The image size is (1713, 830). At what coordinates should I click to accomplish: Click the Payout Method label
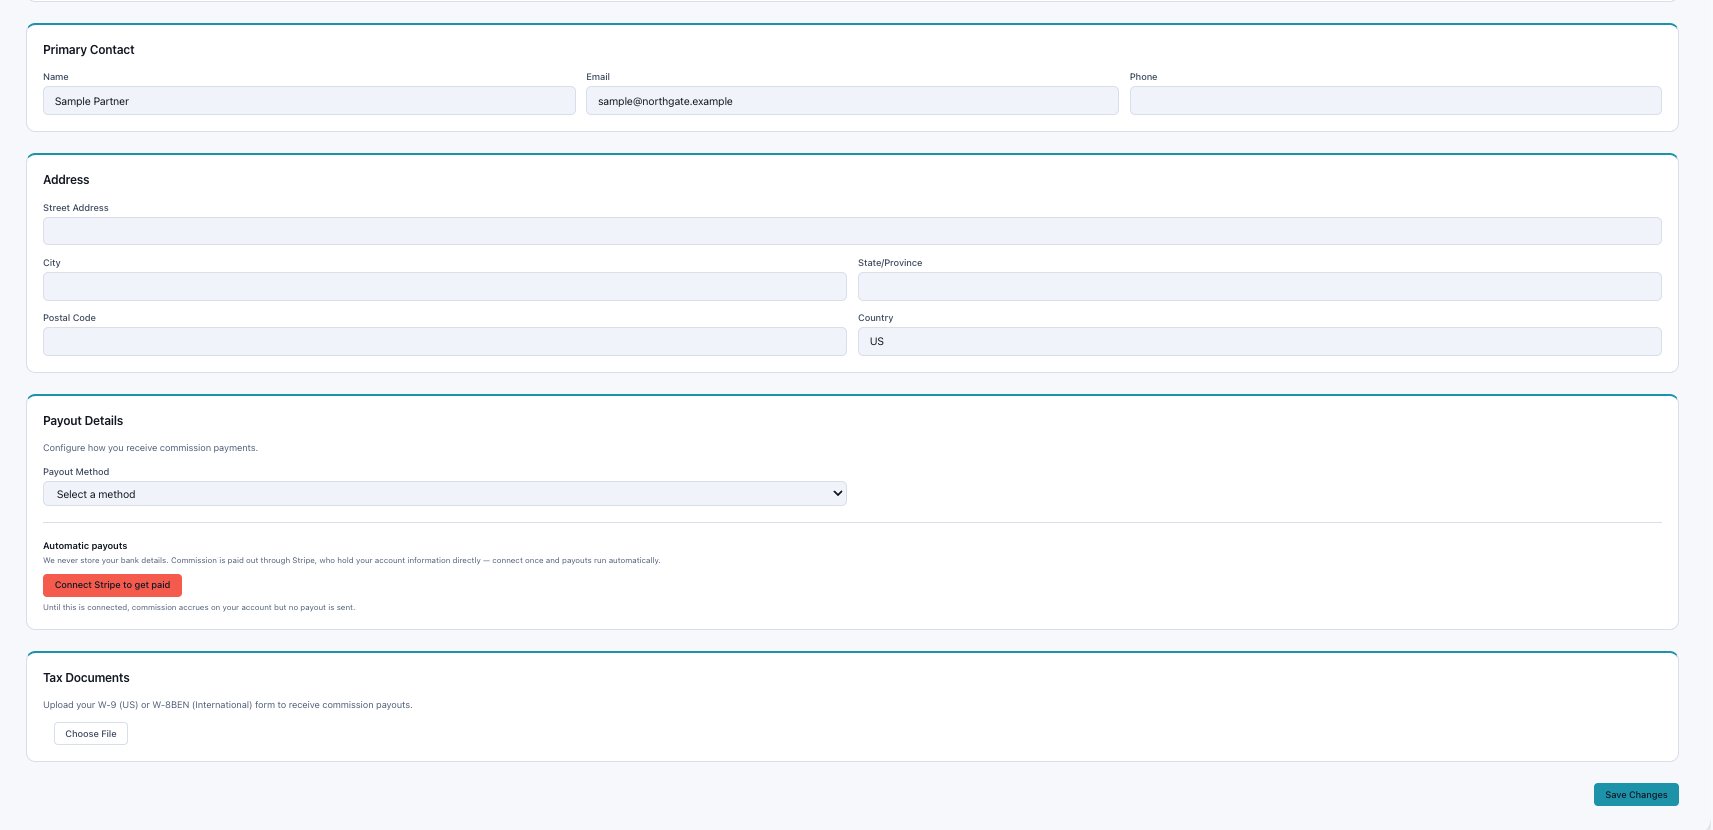point(76,472)
